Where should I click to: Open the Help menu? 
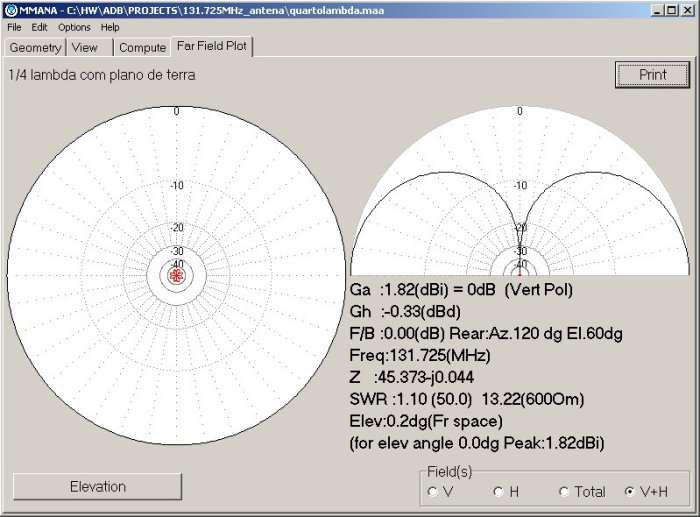(110, 27)
